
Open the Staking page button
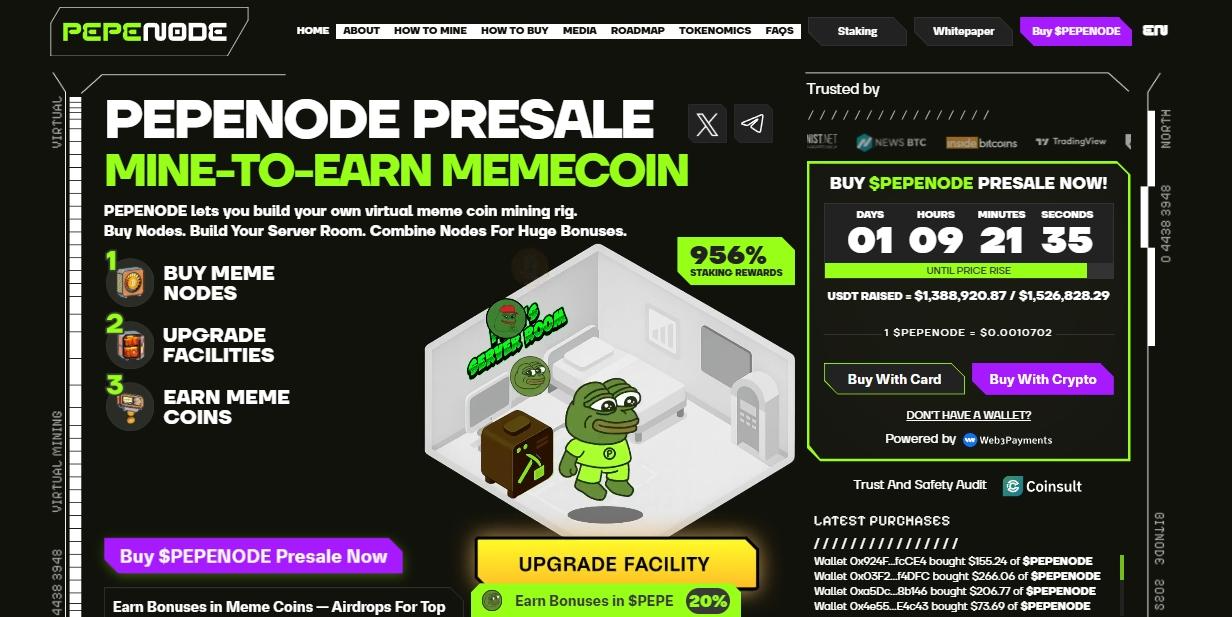tap(857, 31)
